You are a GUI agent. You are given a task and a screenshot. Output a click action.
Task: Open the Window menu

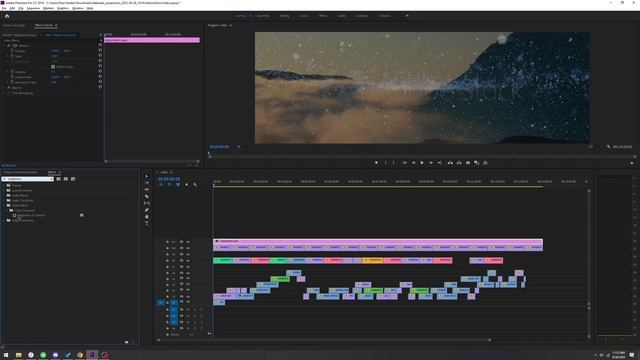pos(78,8)
